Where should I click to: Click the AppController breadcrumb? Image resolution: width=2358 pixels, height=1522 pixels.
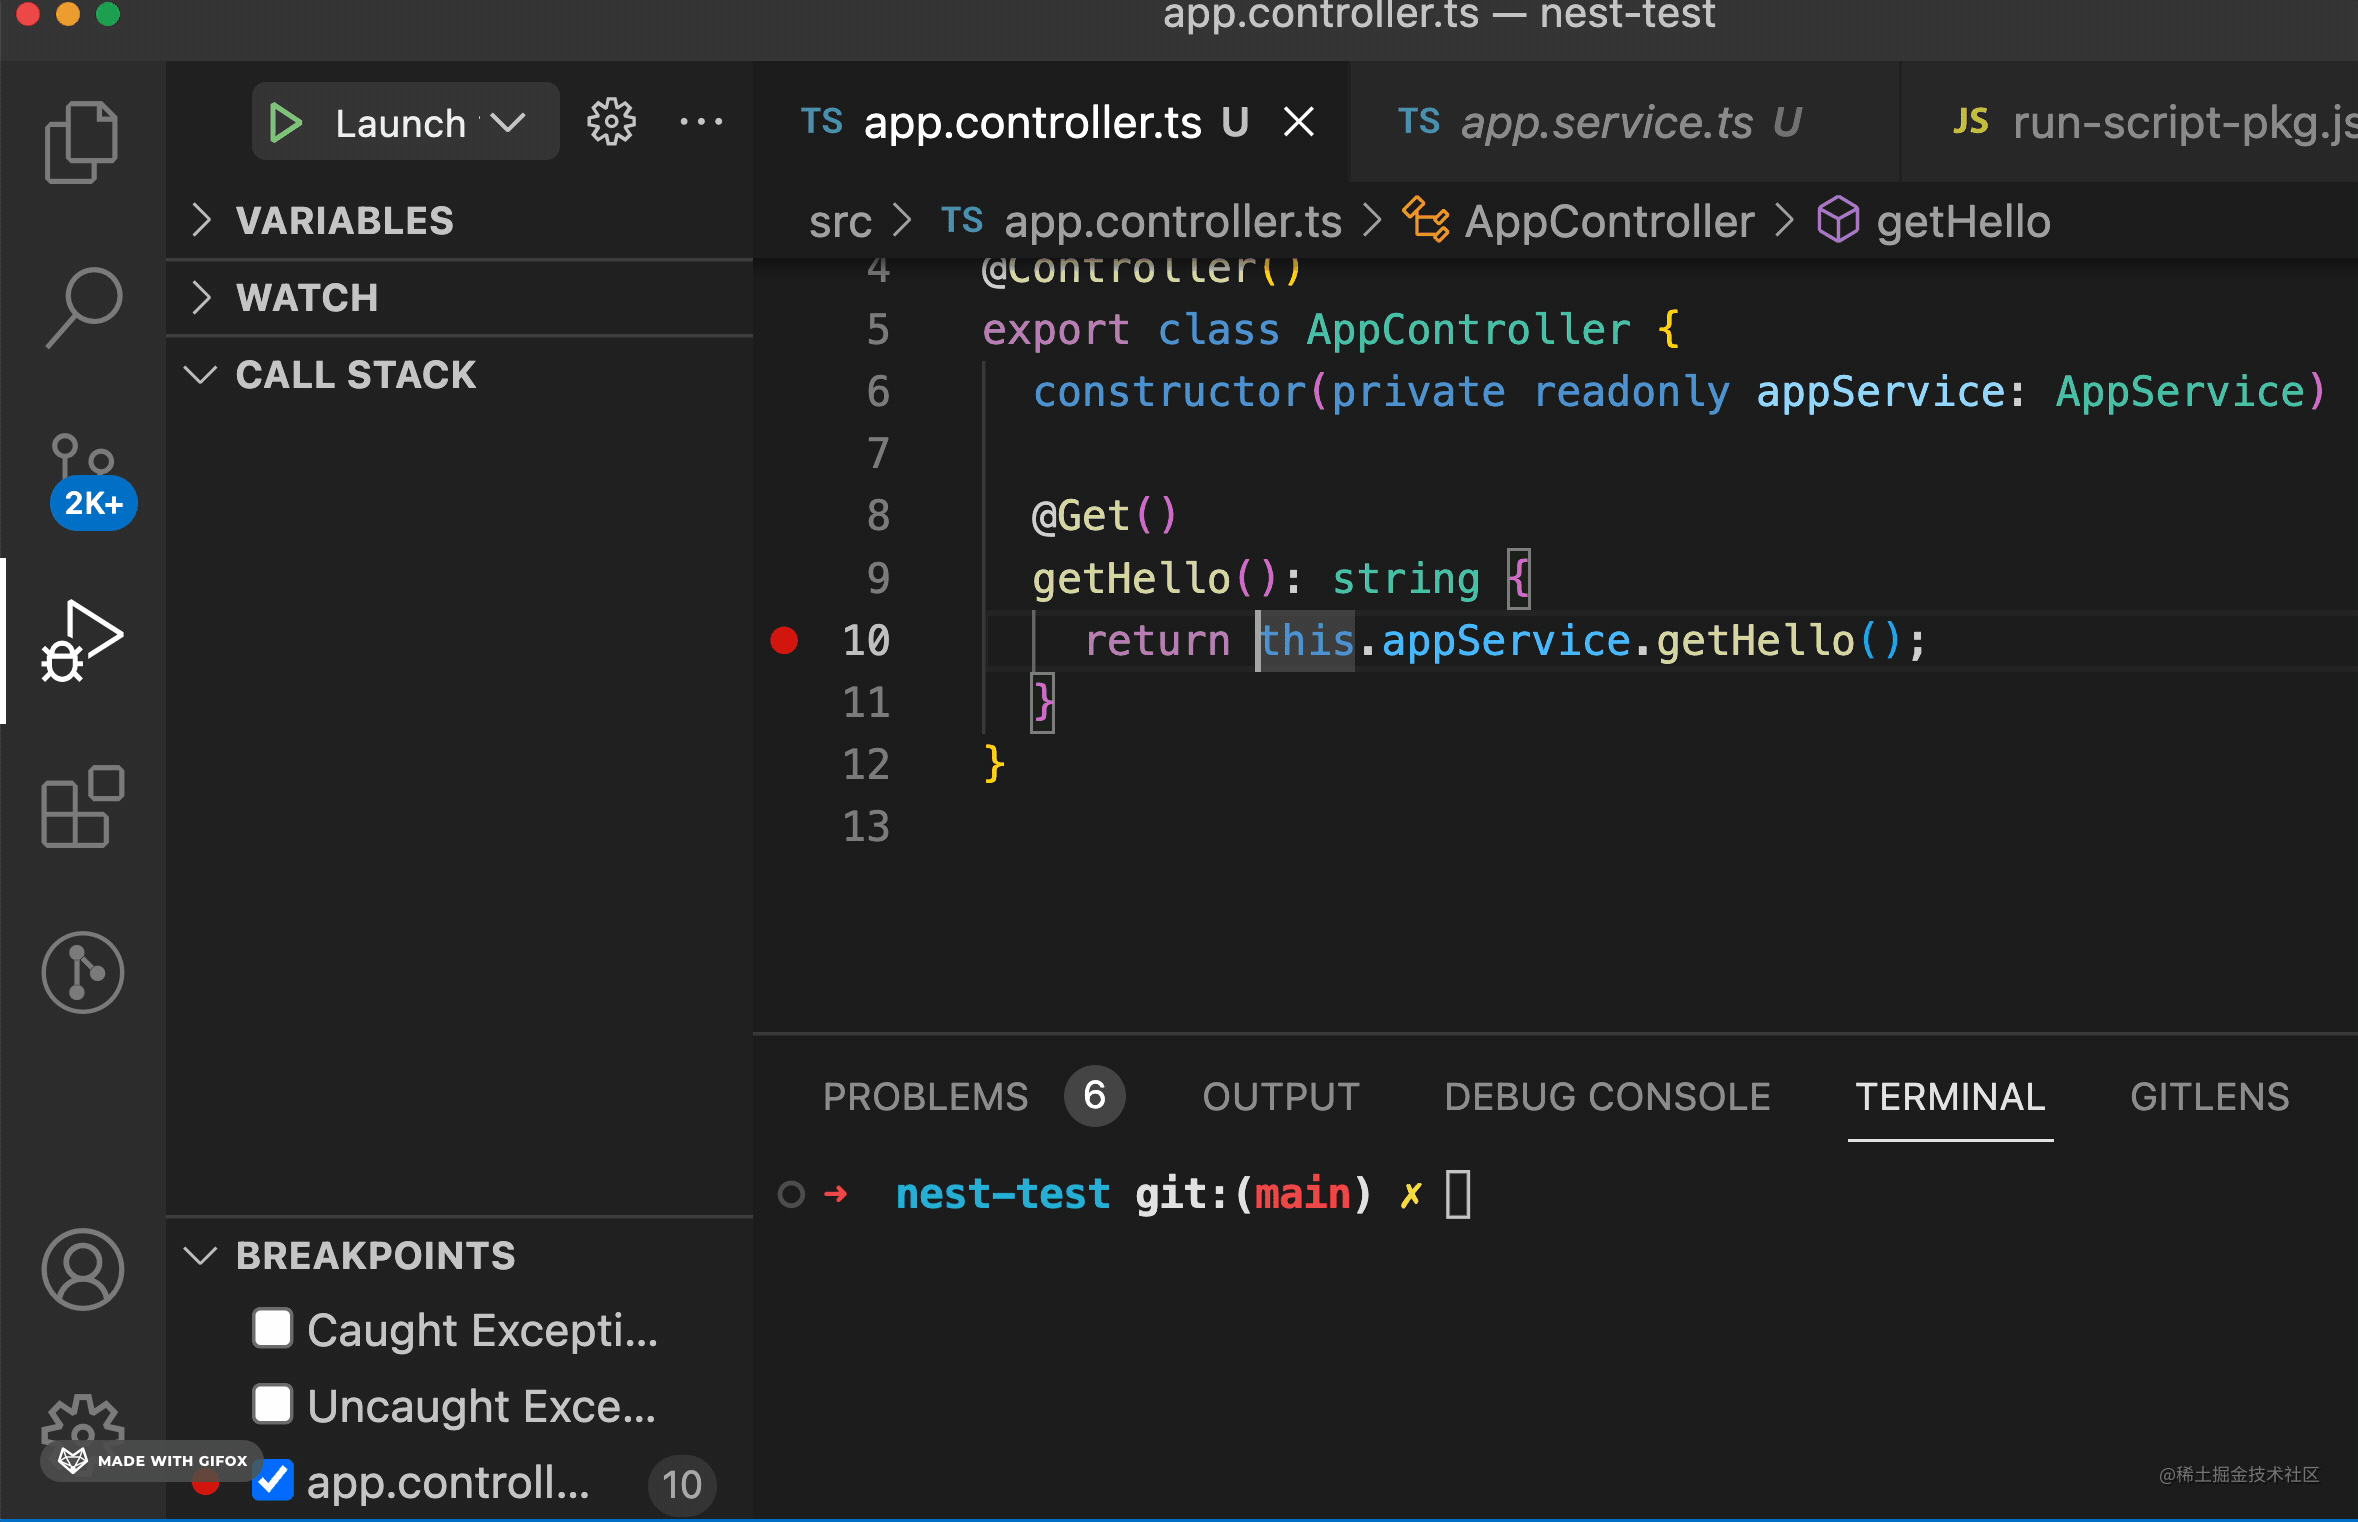(x=1608, y=221)
